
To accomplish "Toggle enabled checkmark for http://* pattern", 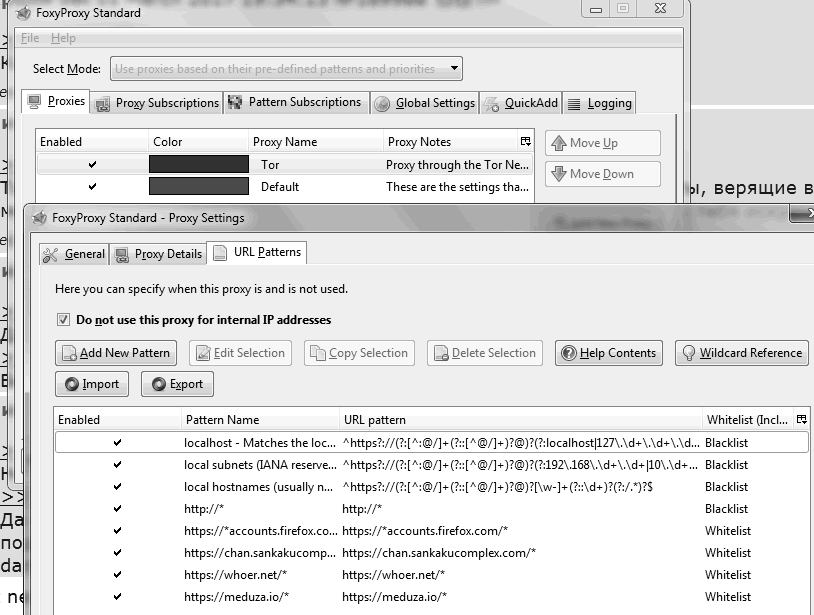I will (117, 509).
